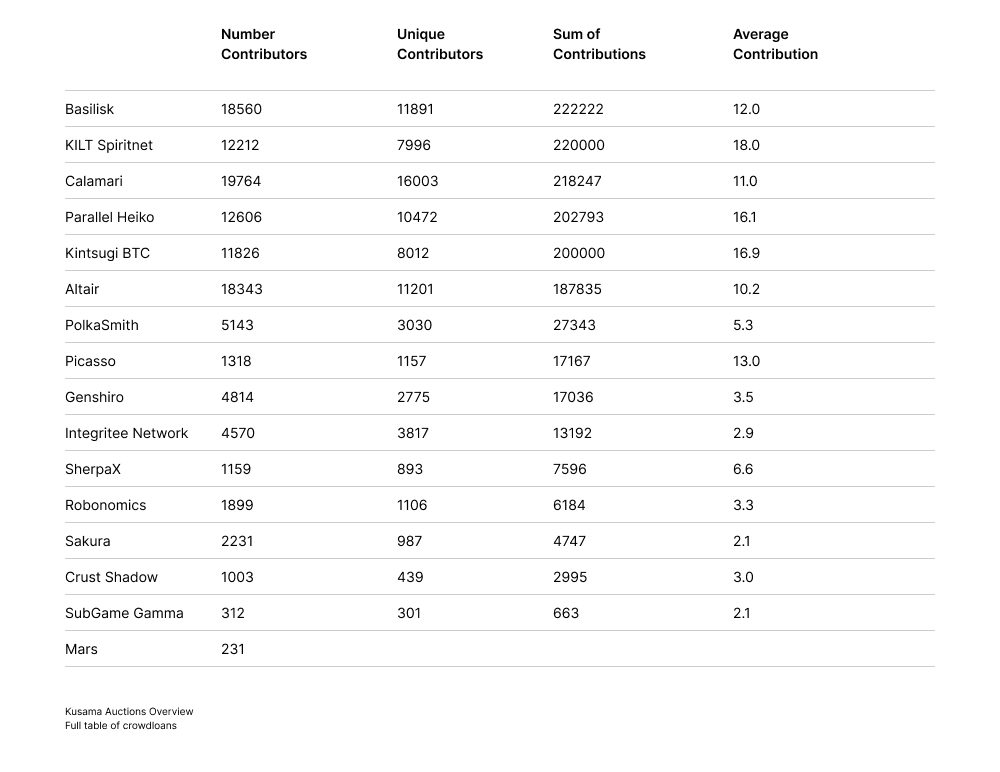This screenshot has height=772, width=1000.
Task: Click the Integritee Network row label
Action: click(x=126, y=433)
